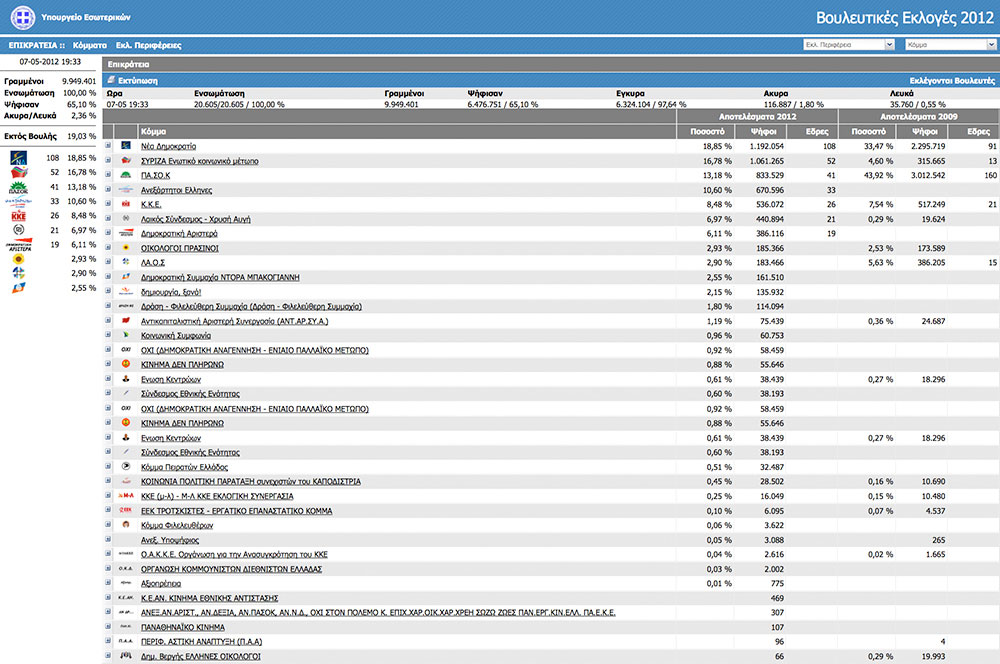Click the Δημοκρατική Συμμαχία logo in the table row

pyautogui.click(x=126, y=277)
